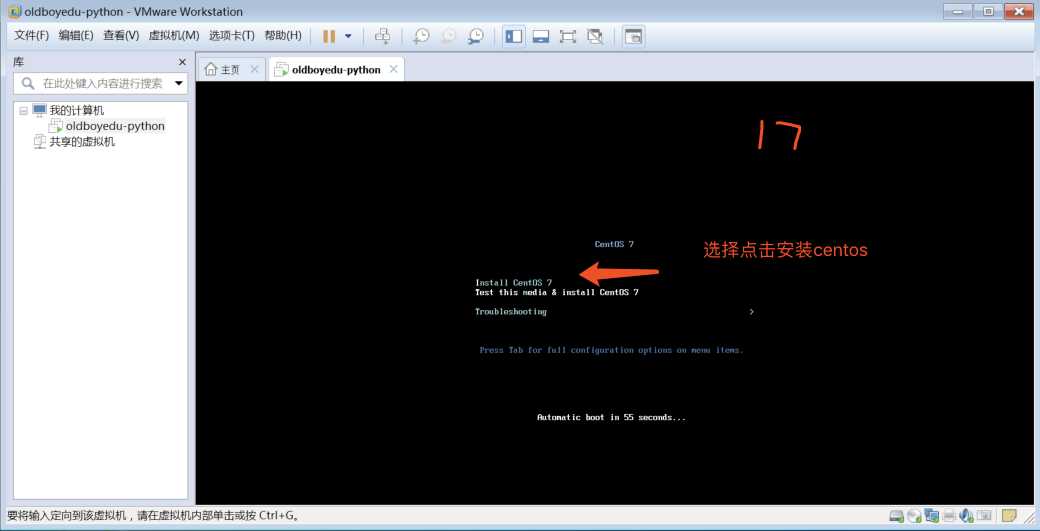Click the Press Tab configuration hint text
The width and height of the screenshot is (1040, 531).
(611, 350)
